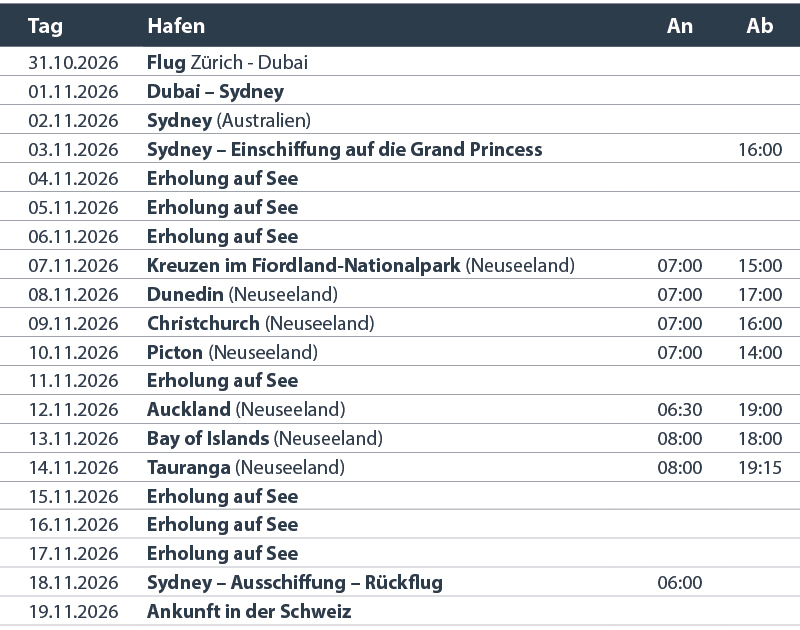Click the Ankunft in der Schweiz entry

(249, 611)
